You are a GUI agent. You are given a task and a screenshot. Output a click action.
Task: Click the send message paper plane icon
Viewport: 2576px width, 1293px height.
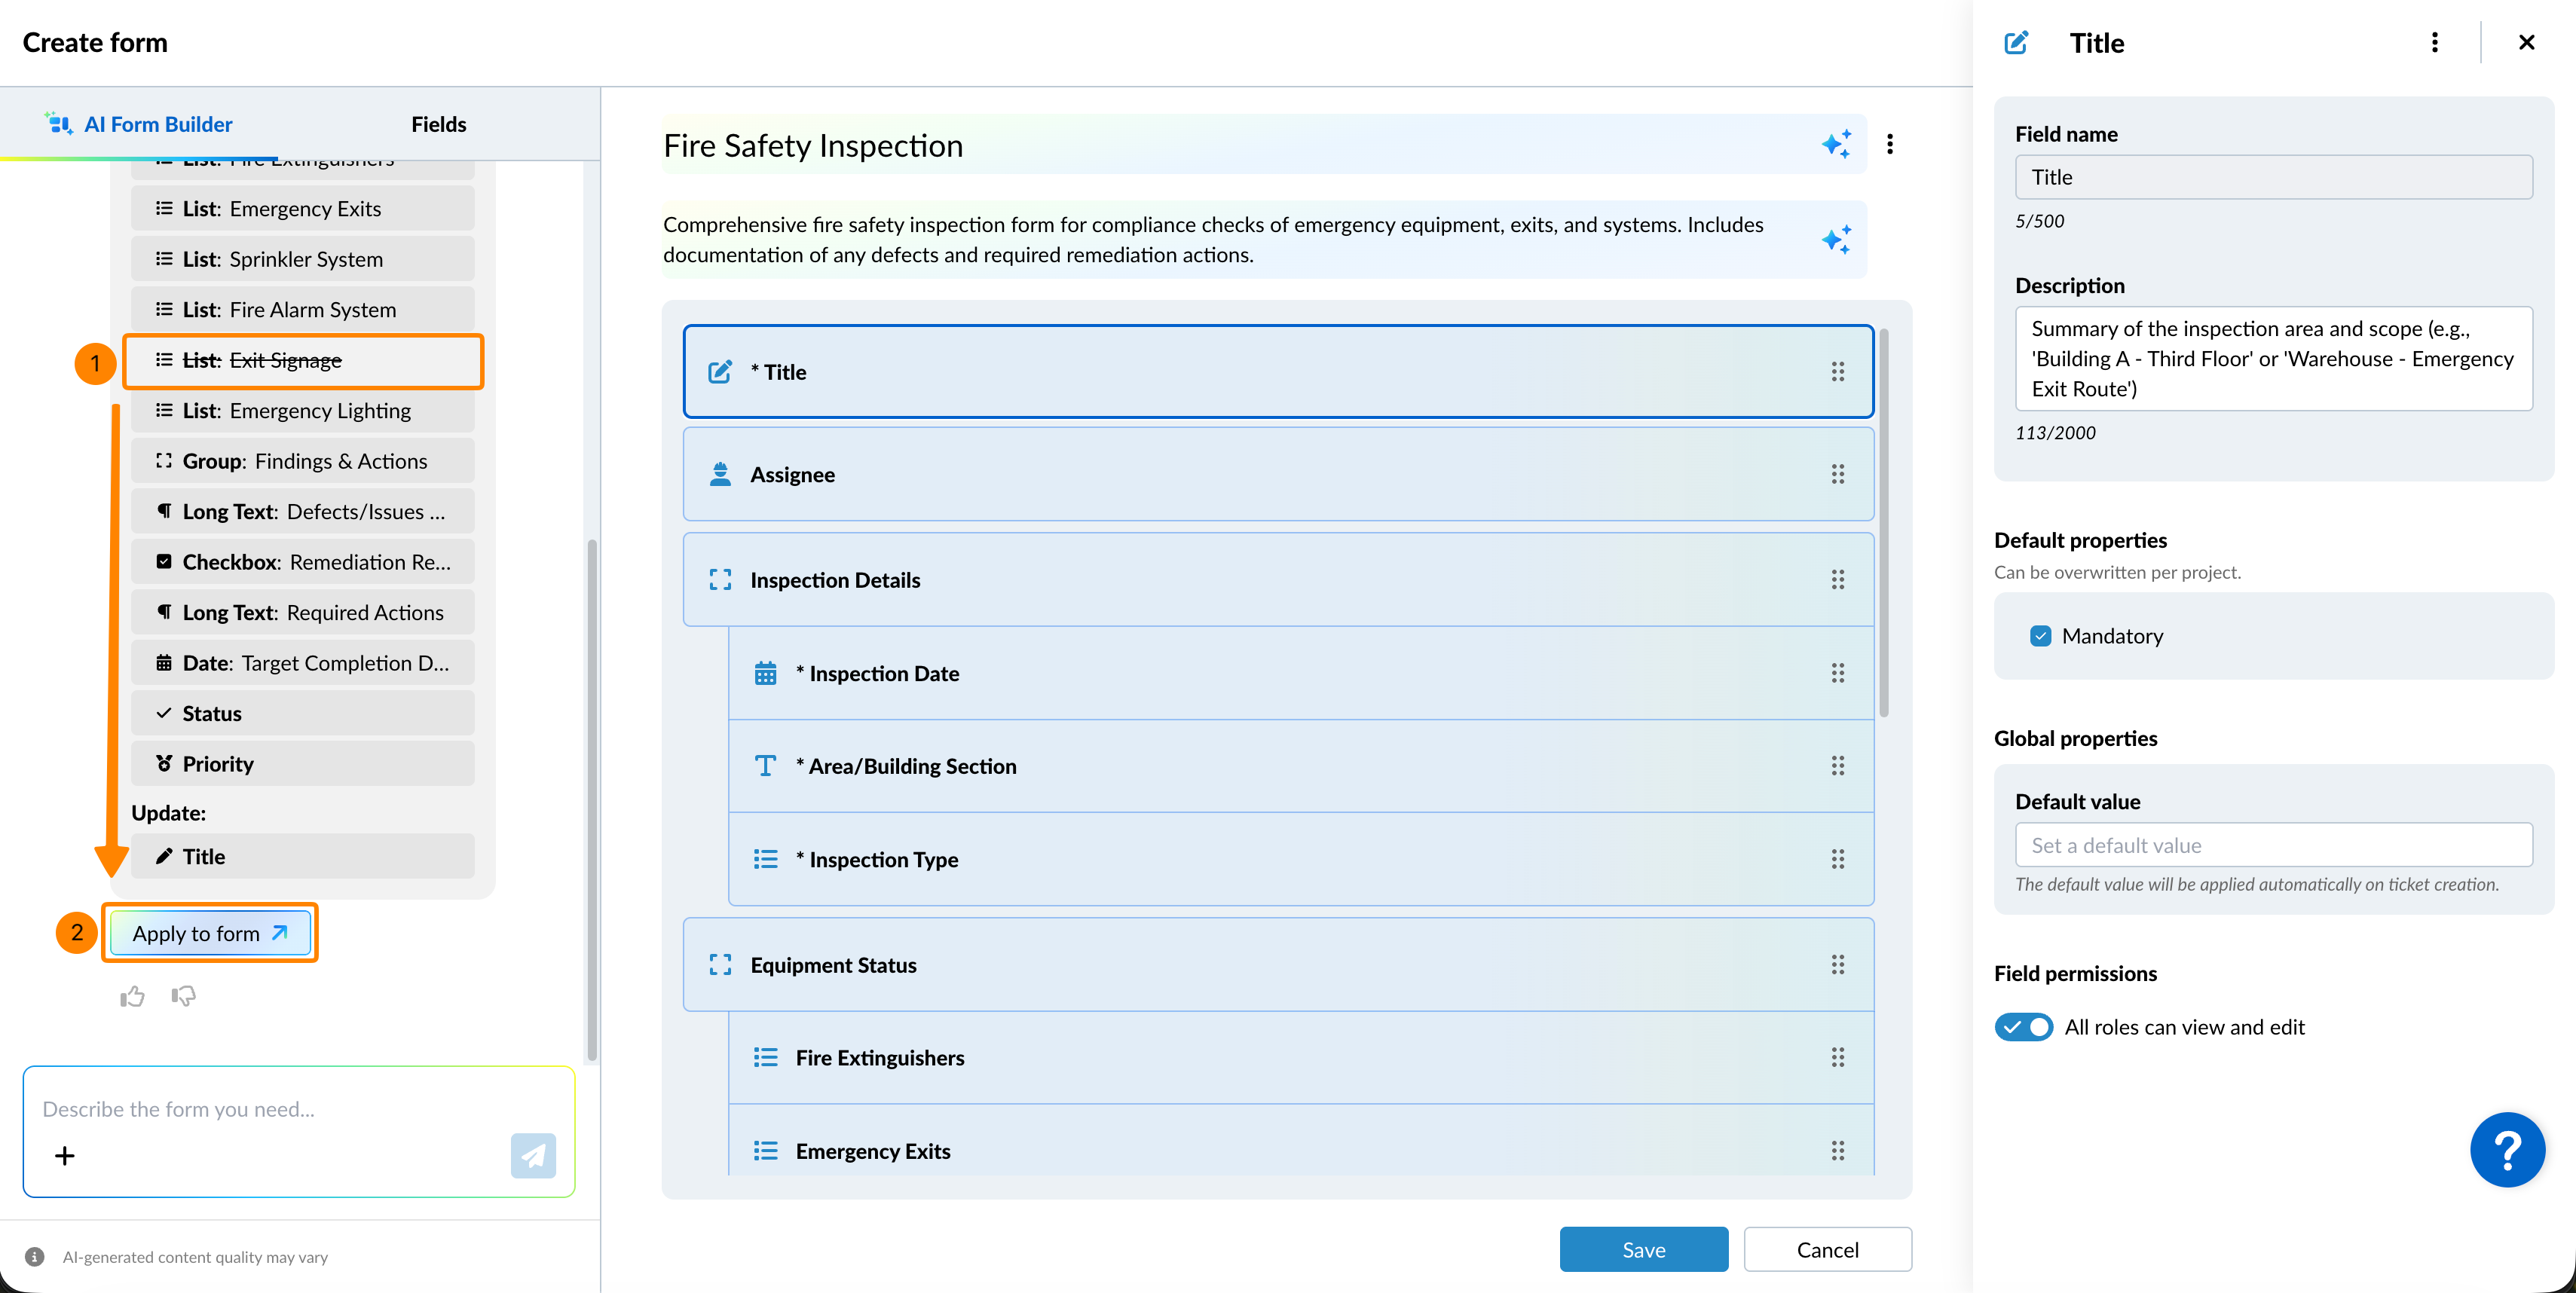(x=533, y=1155)
